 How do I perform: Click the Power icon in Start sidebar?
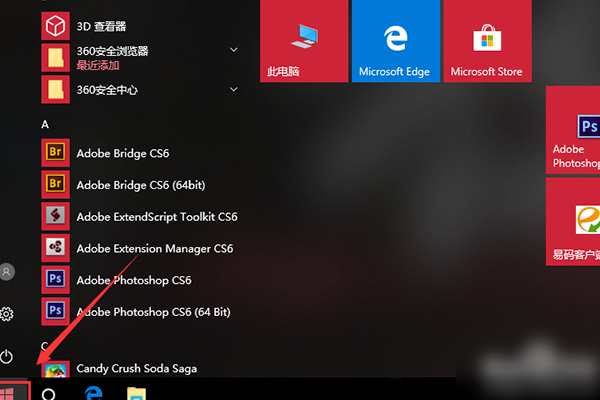(8, 356)
